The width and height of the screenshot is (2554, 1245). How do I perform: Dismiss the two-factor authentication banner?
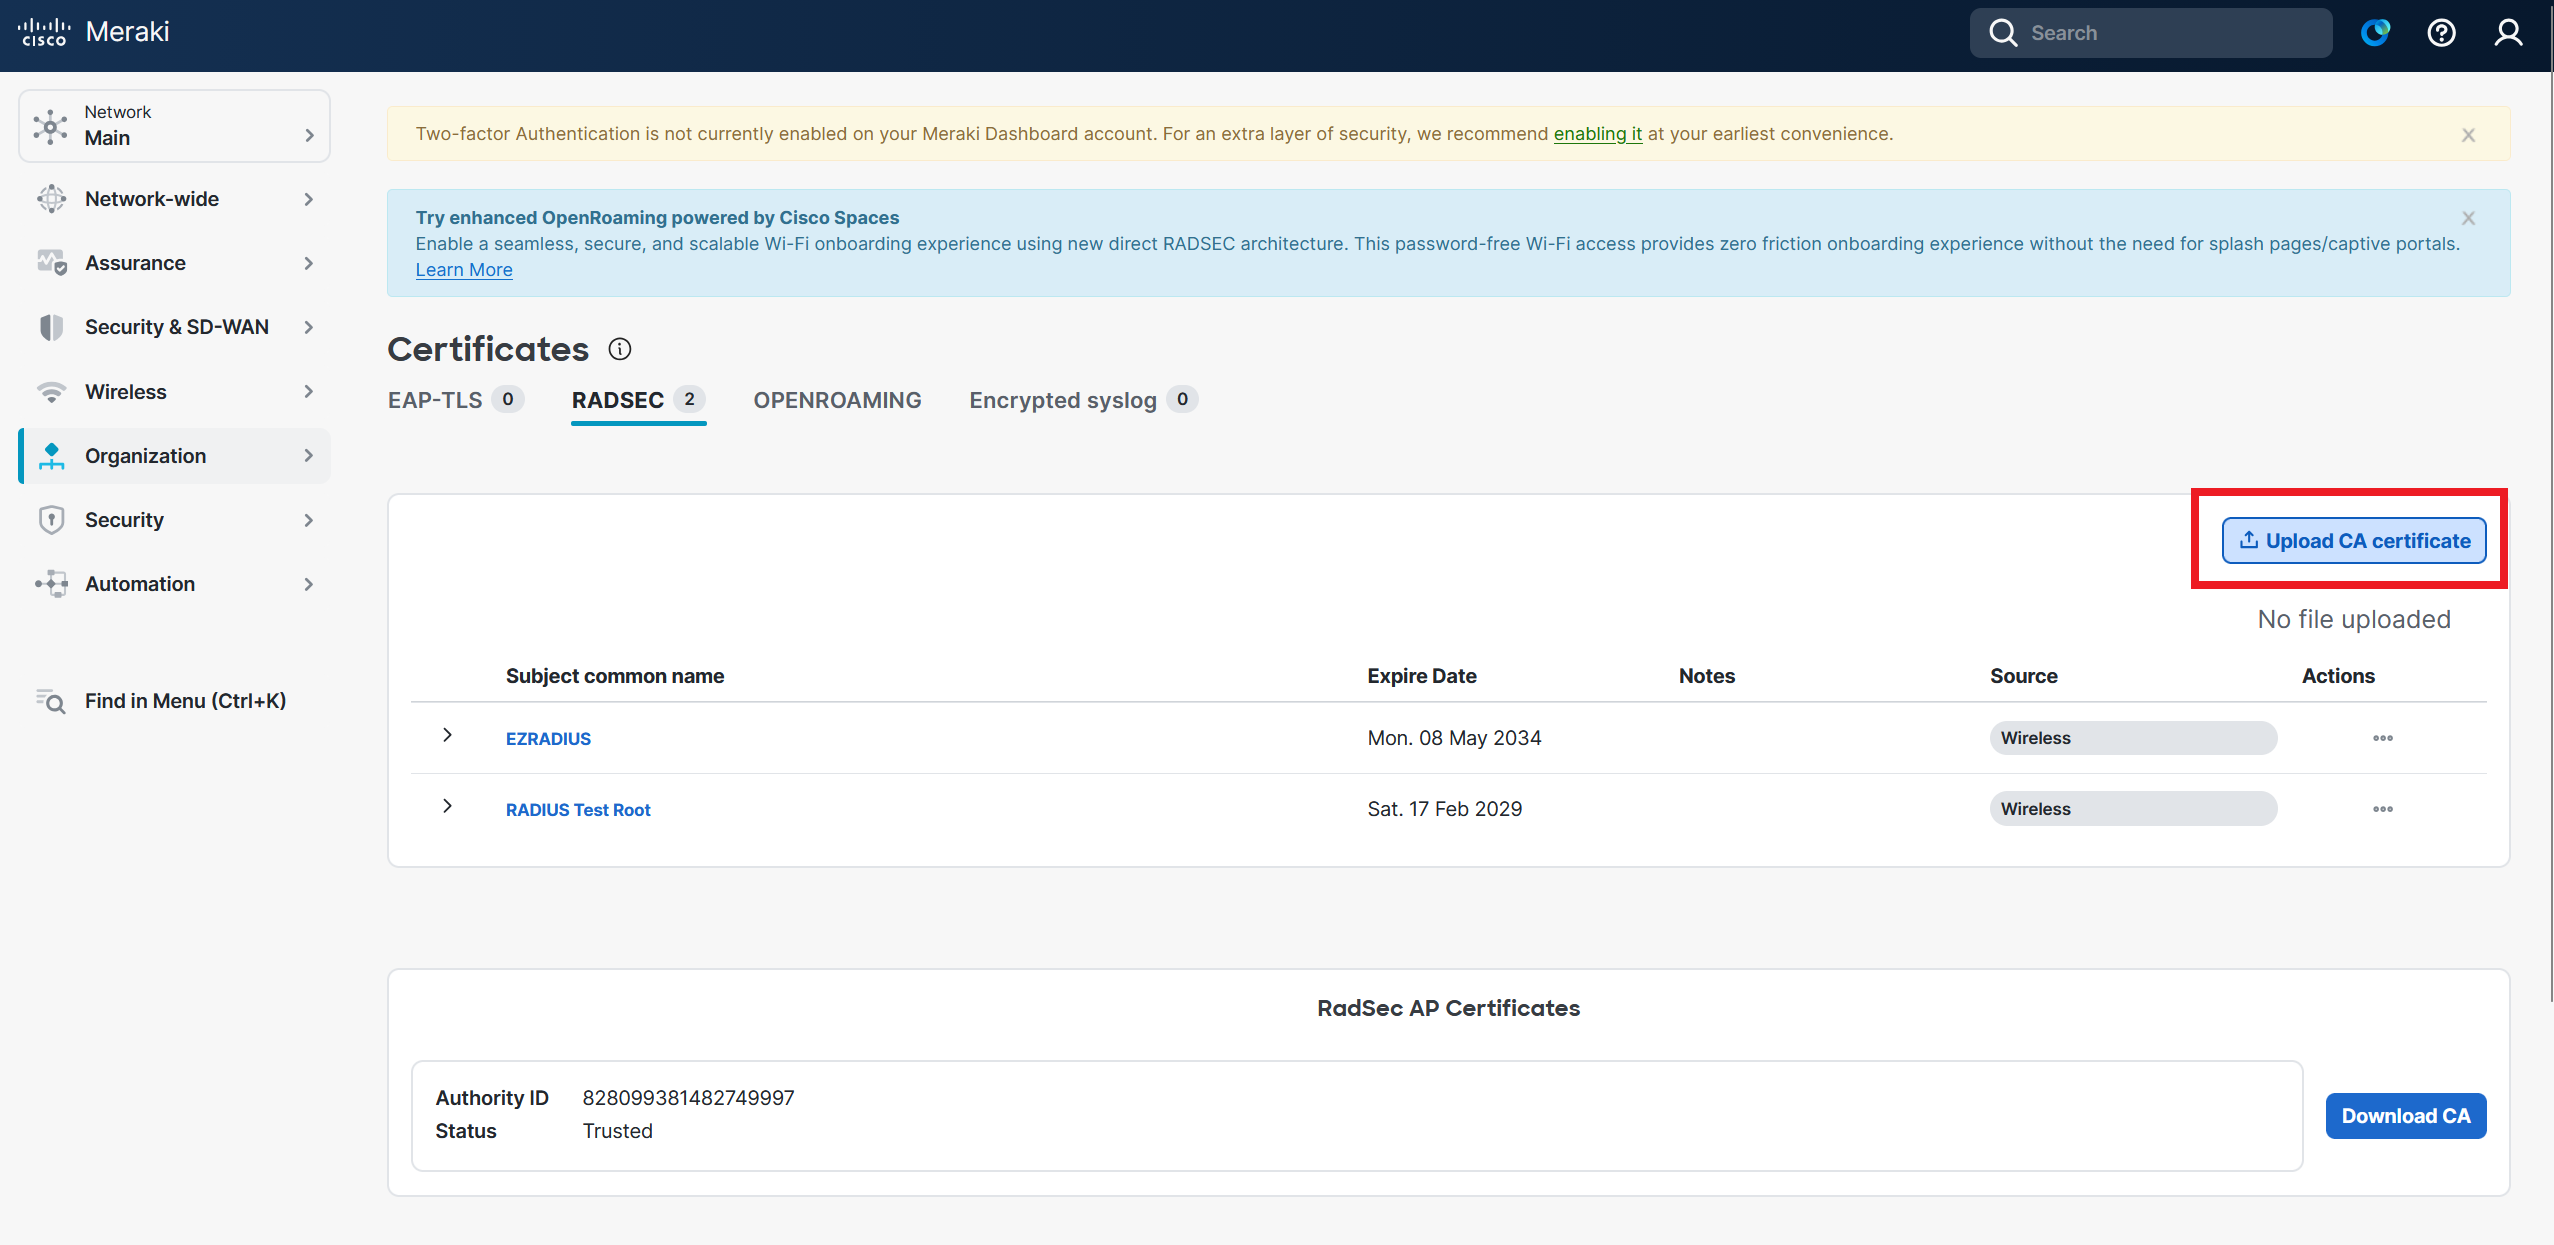coord(2468,135)
